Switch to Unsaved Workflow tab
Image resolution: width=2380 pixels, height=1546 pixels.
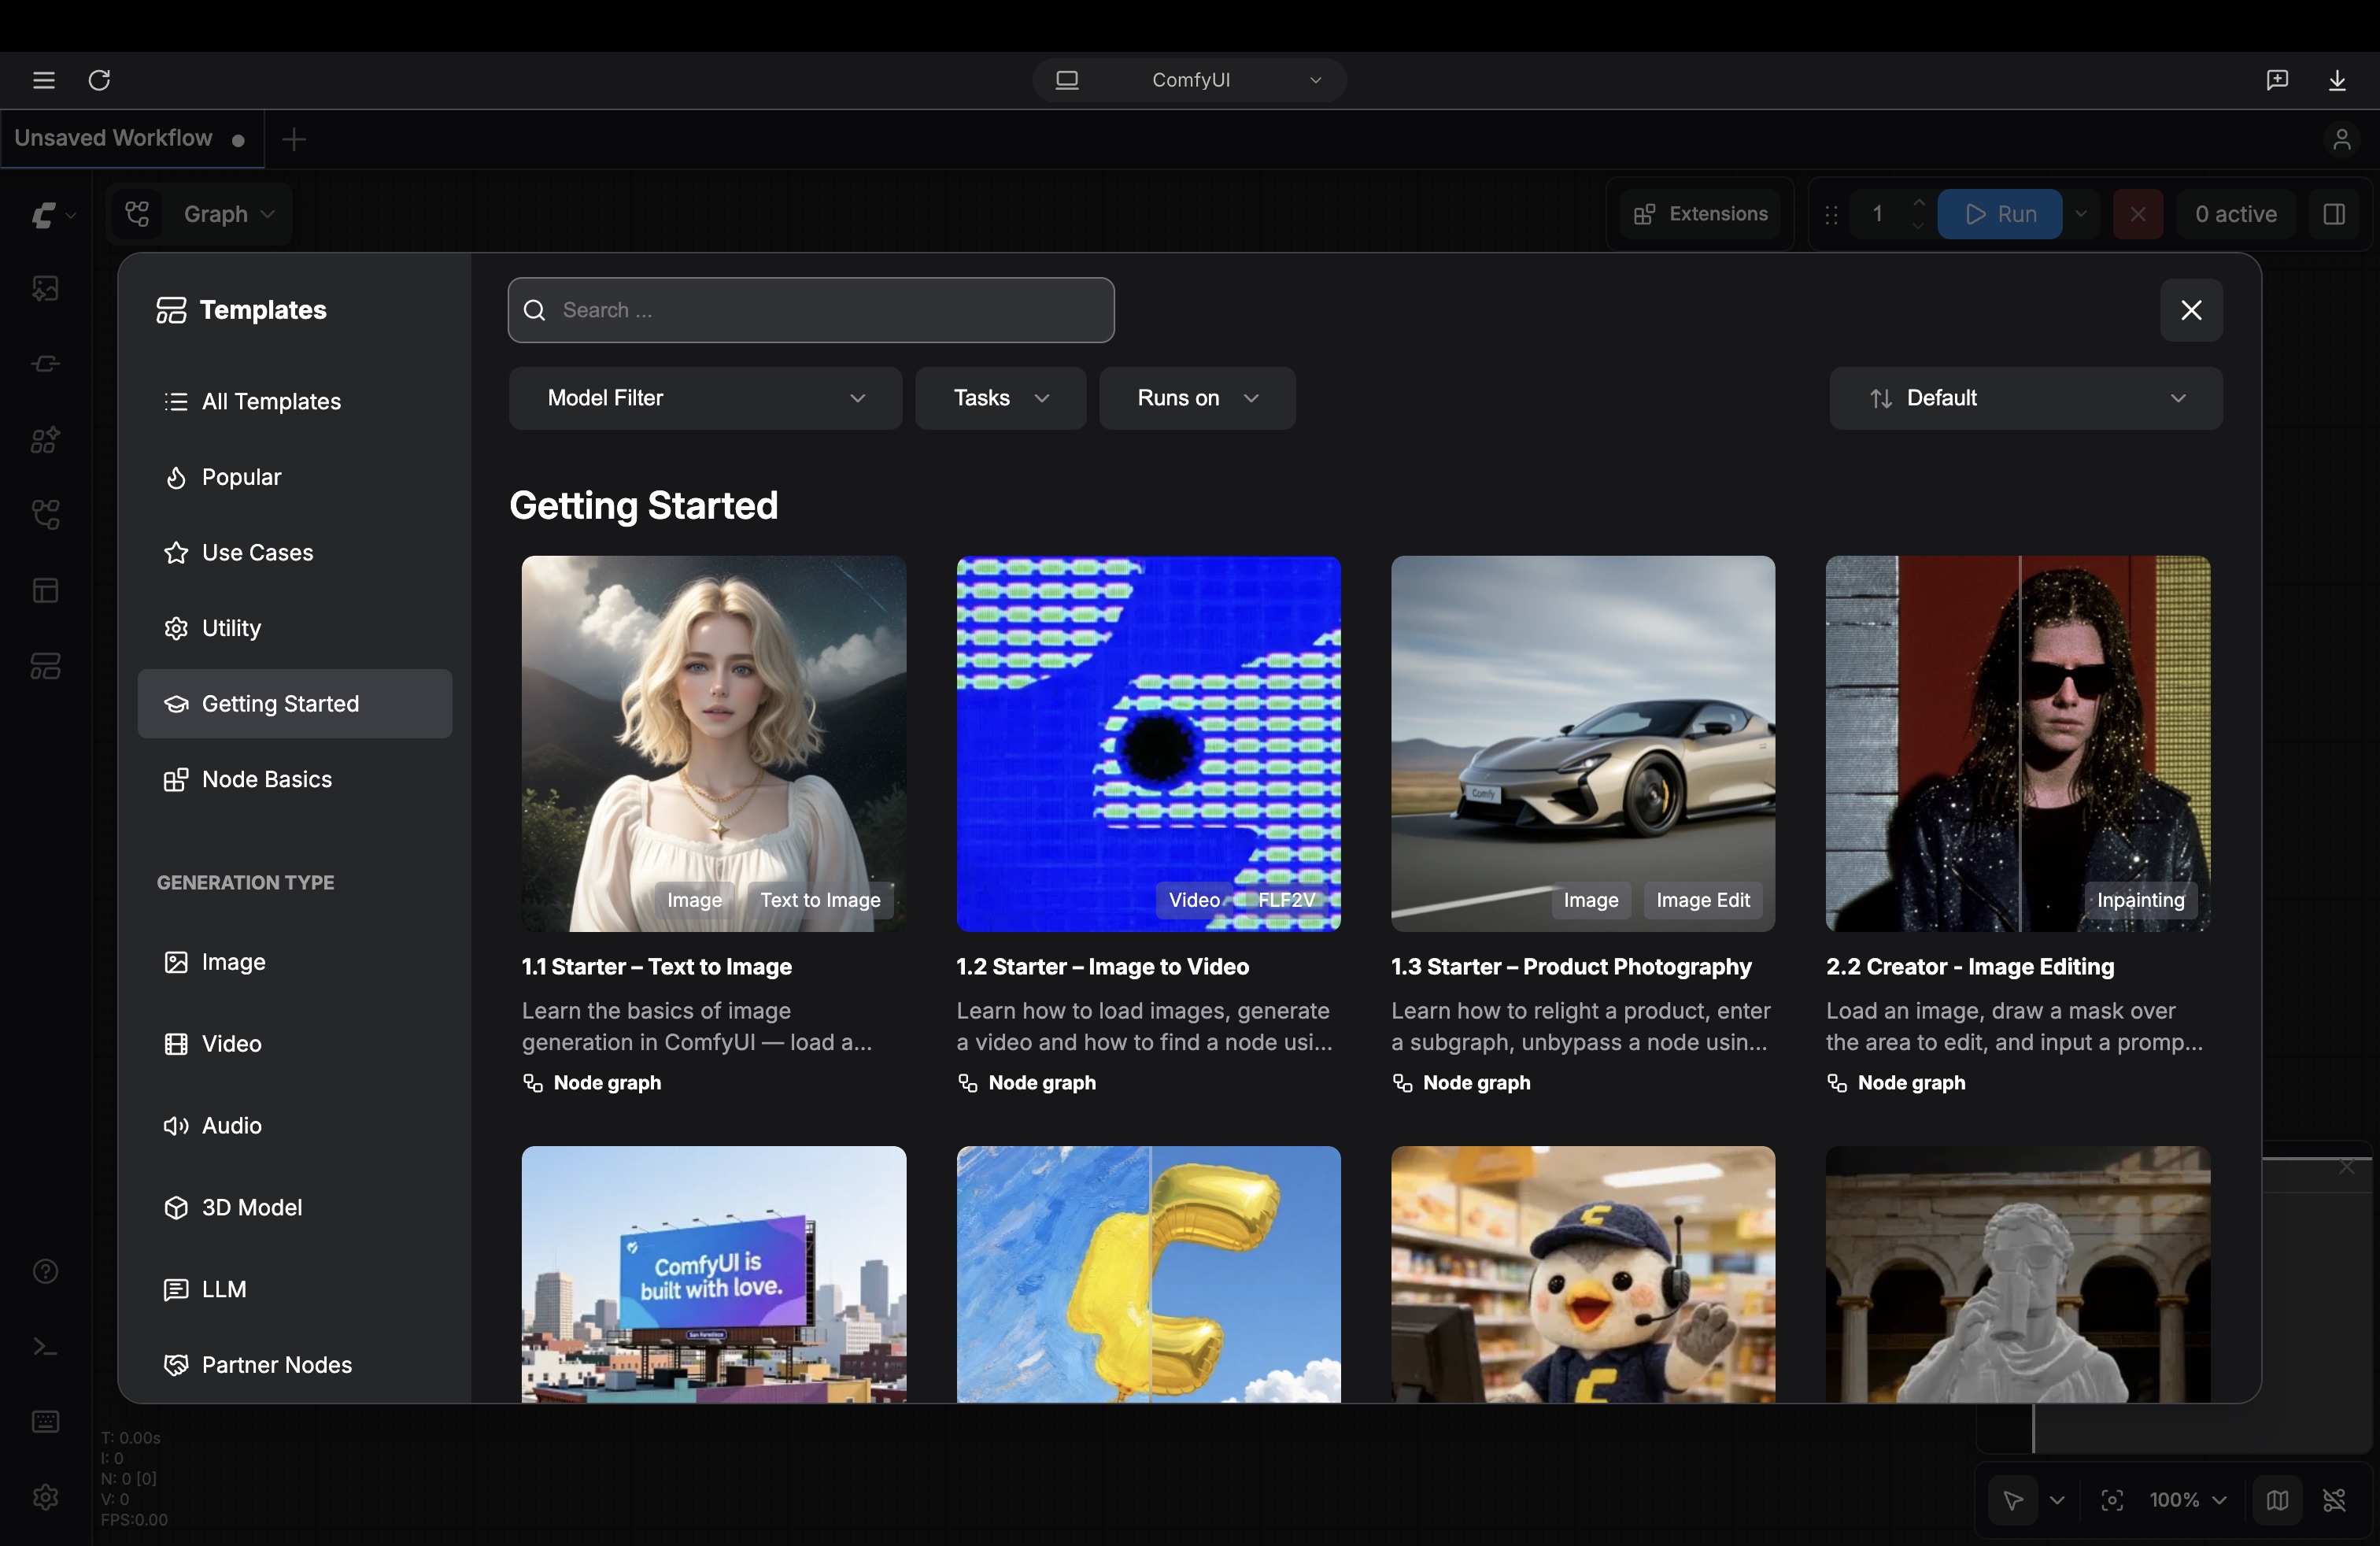(x=131, y=139)
